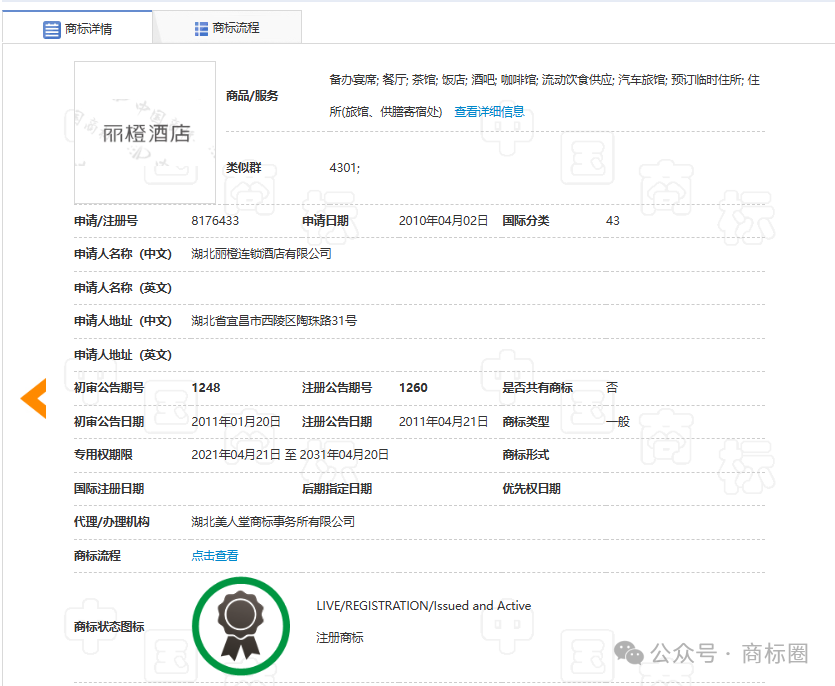Click the 丽橙酒店 trademark image
Image resolution: width=835 pixels, height=686 pixels.
pos(144,132)
